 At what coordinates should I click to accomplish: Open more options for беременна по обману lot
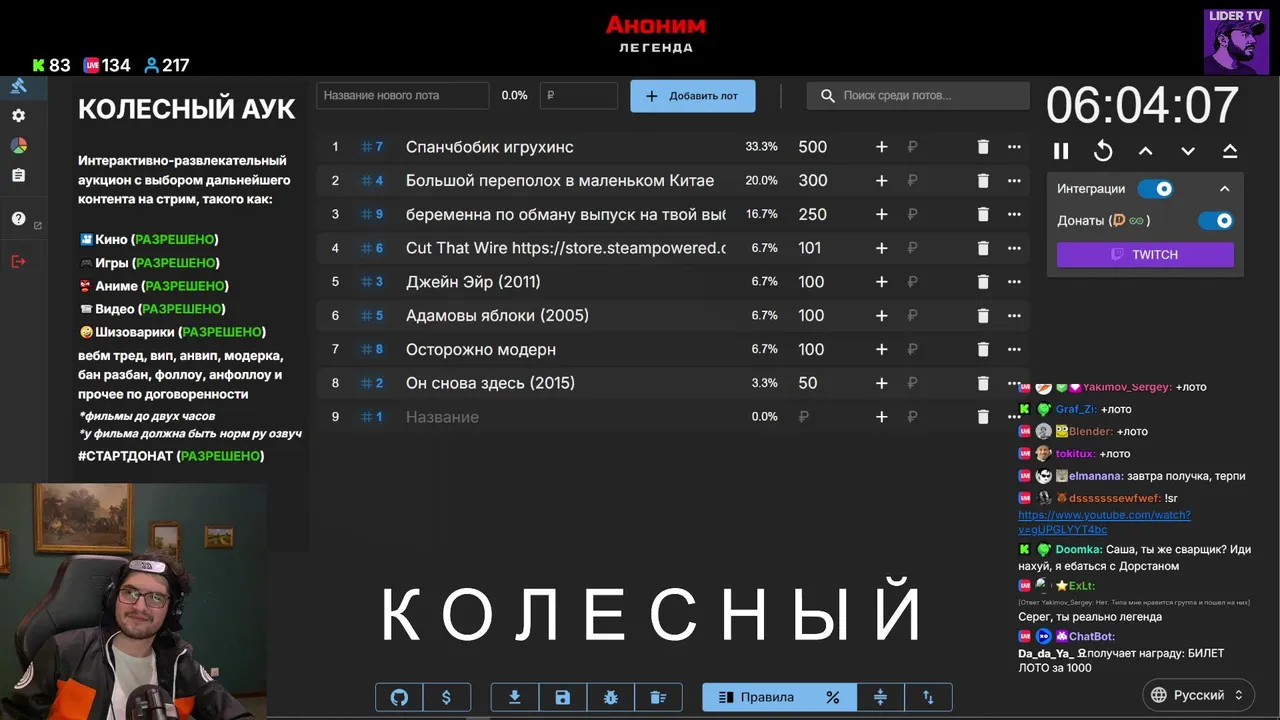coord(1014,214)
